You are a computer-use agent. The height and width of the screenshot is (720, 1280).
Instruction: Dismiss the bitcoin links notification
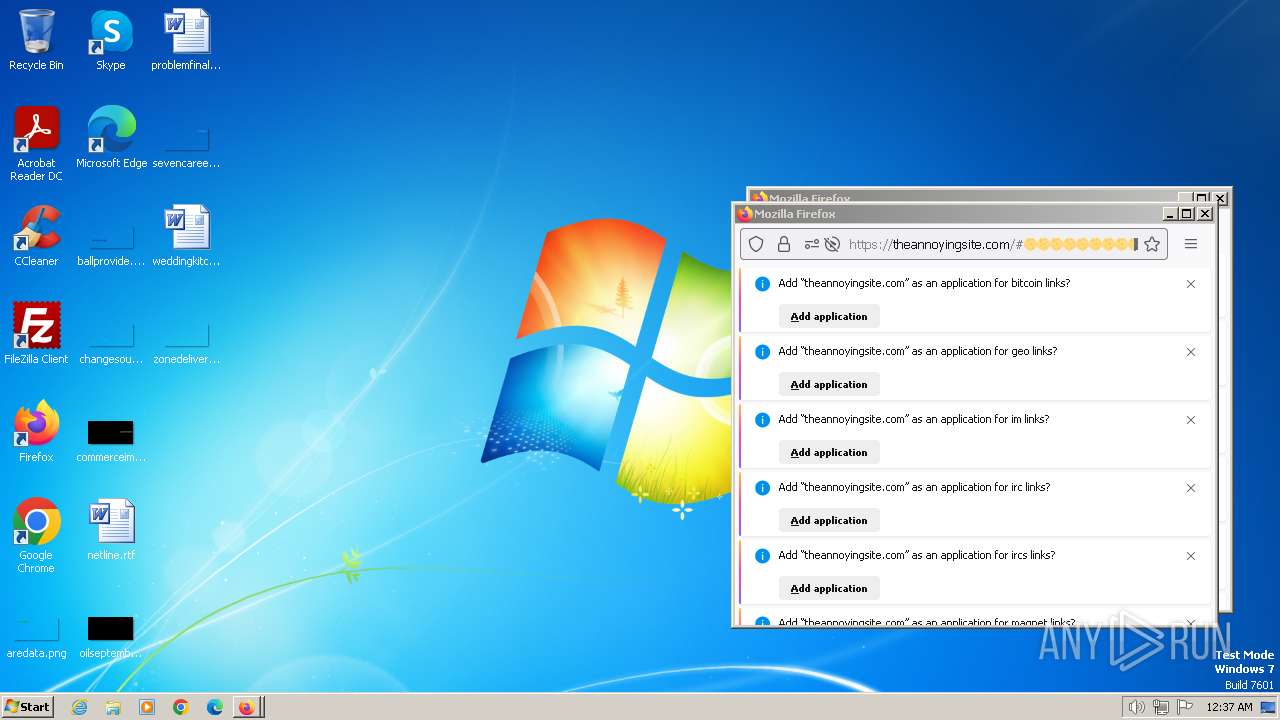coord(1191,284)
